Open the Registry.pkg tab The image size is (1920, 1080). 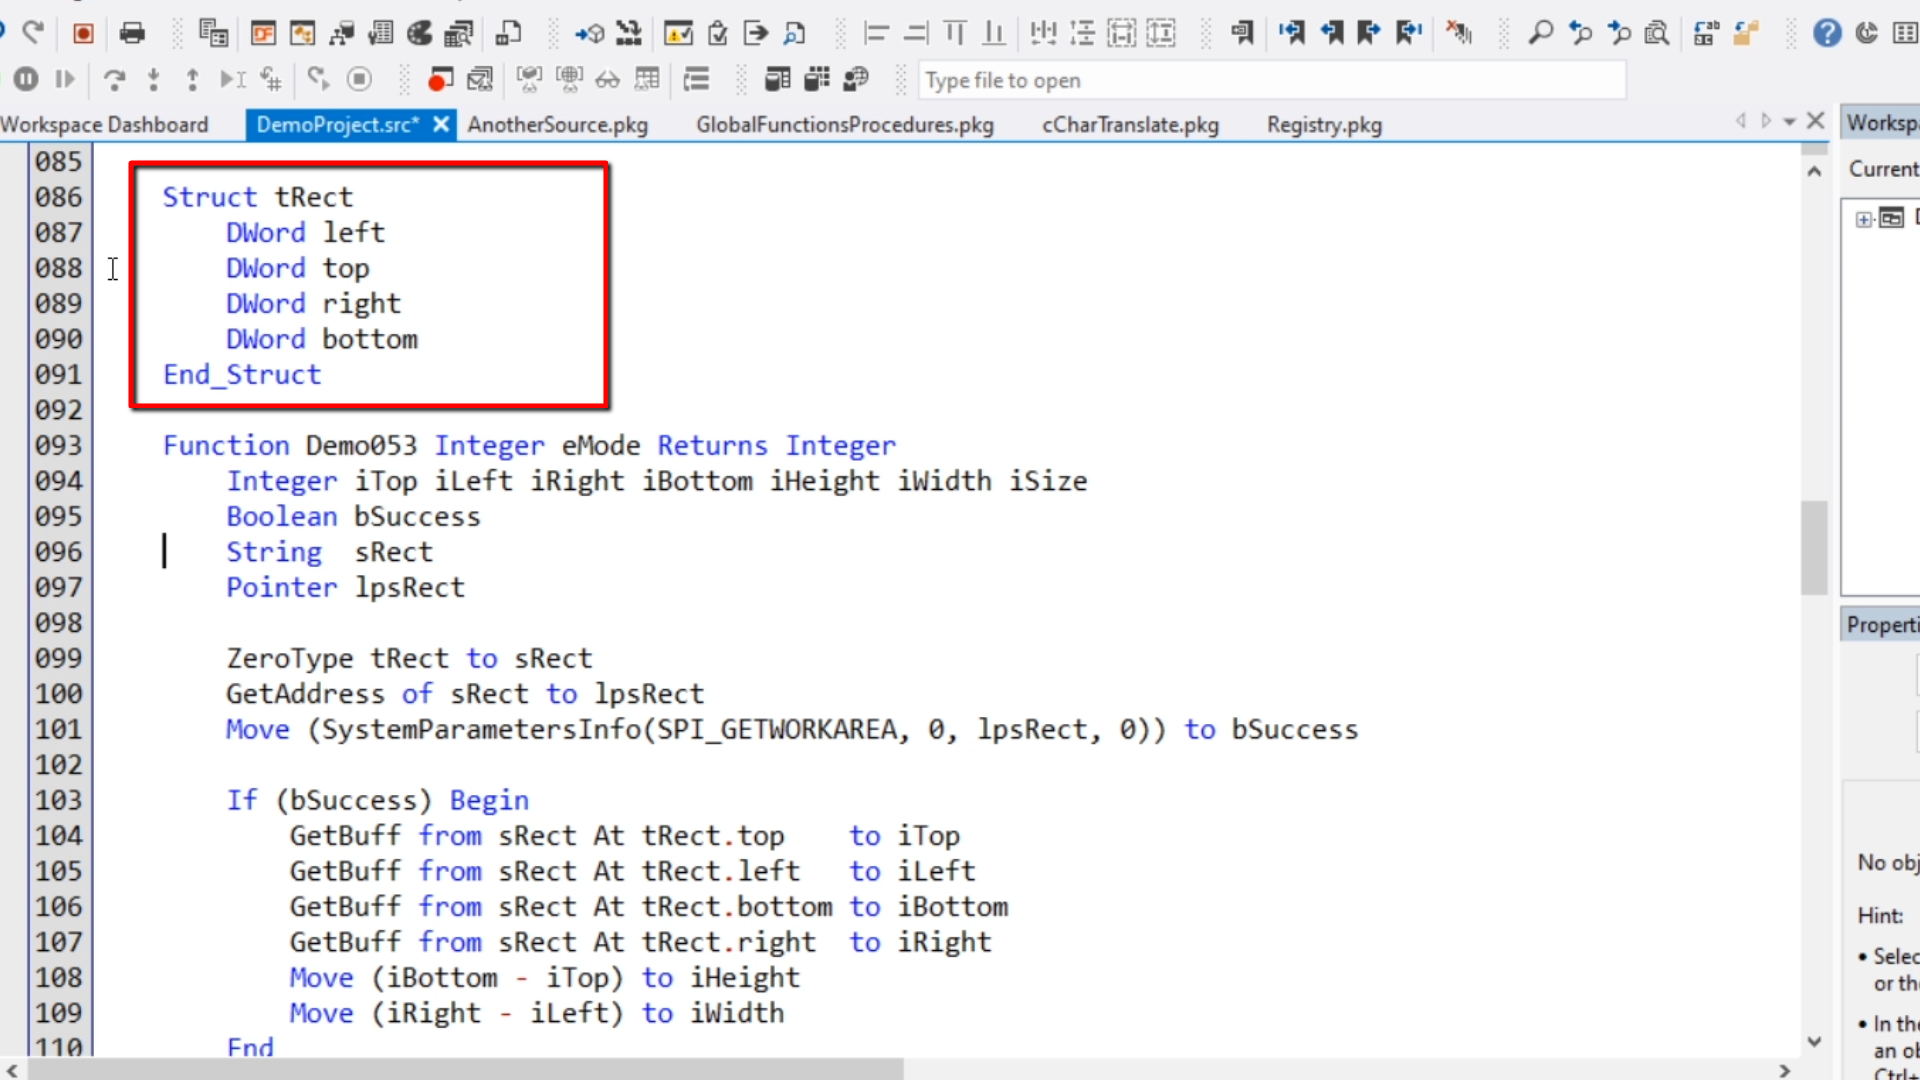point(1324,125)
